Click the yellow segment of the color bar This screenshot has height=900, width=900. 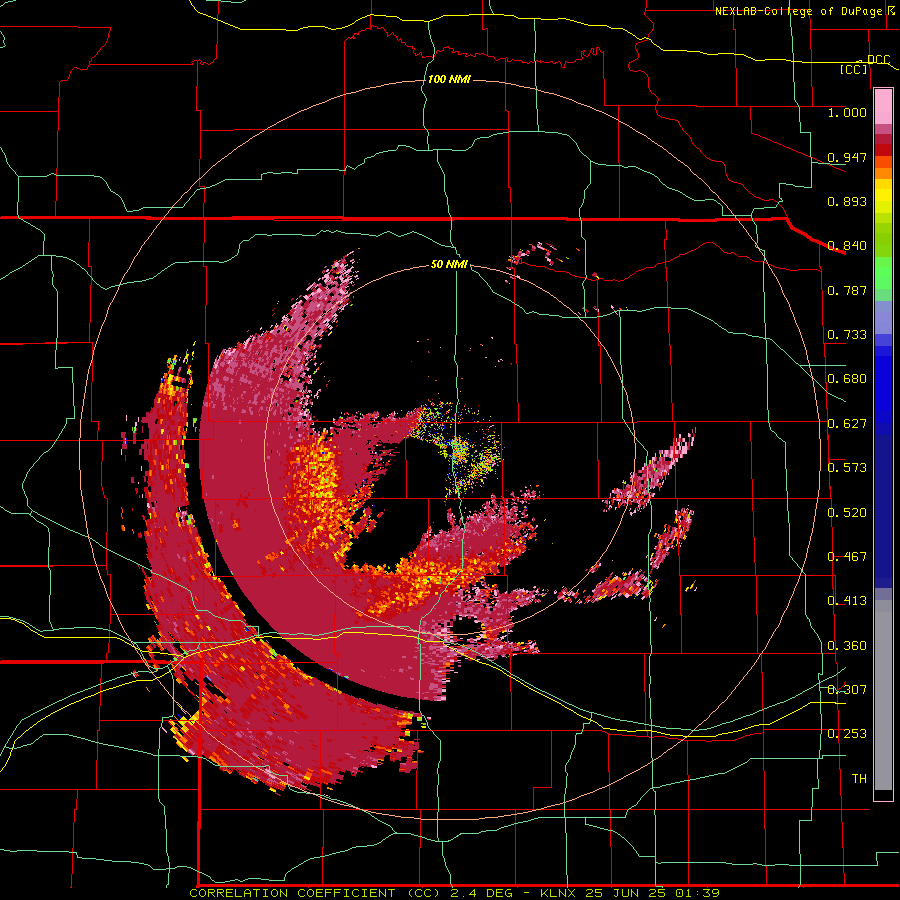tap(883, 196)
